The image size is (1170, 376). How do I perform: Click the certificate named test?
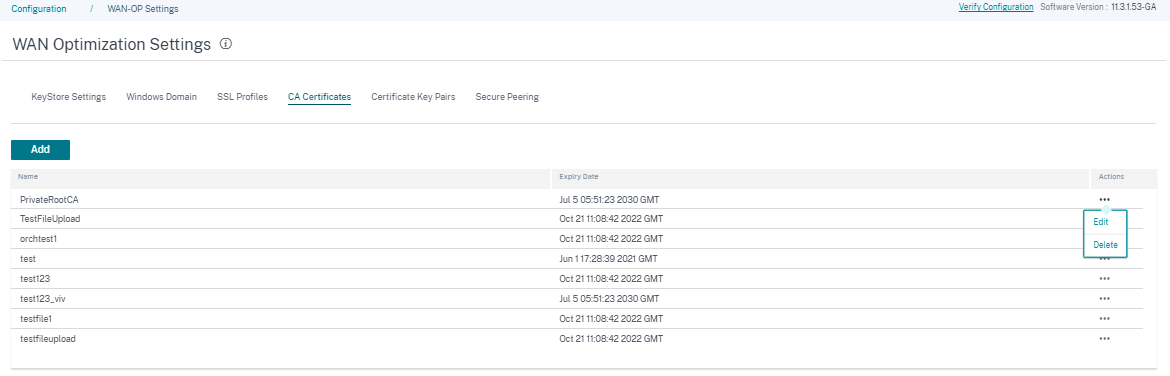28,259
